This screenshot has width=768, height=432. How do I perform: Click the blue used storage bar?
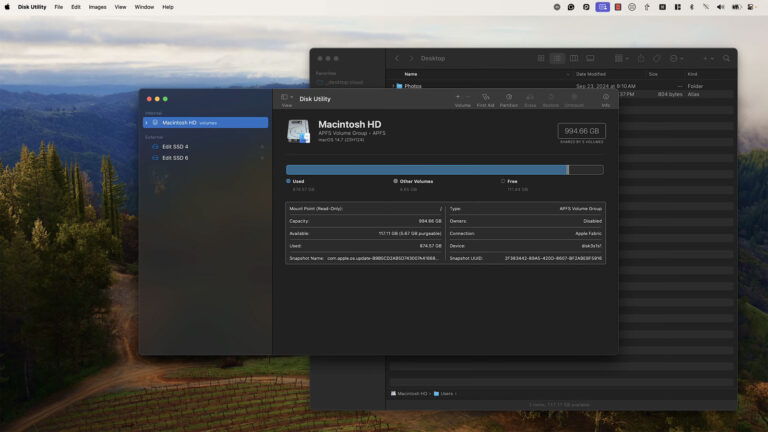(427, 170)
